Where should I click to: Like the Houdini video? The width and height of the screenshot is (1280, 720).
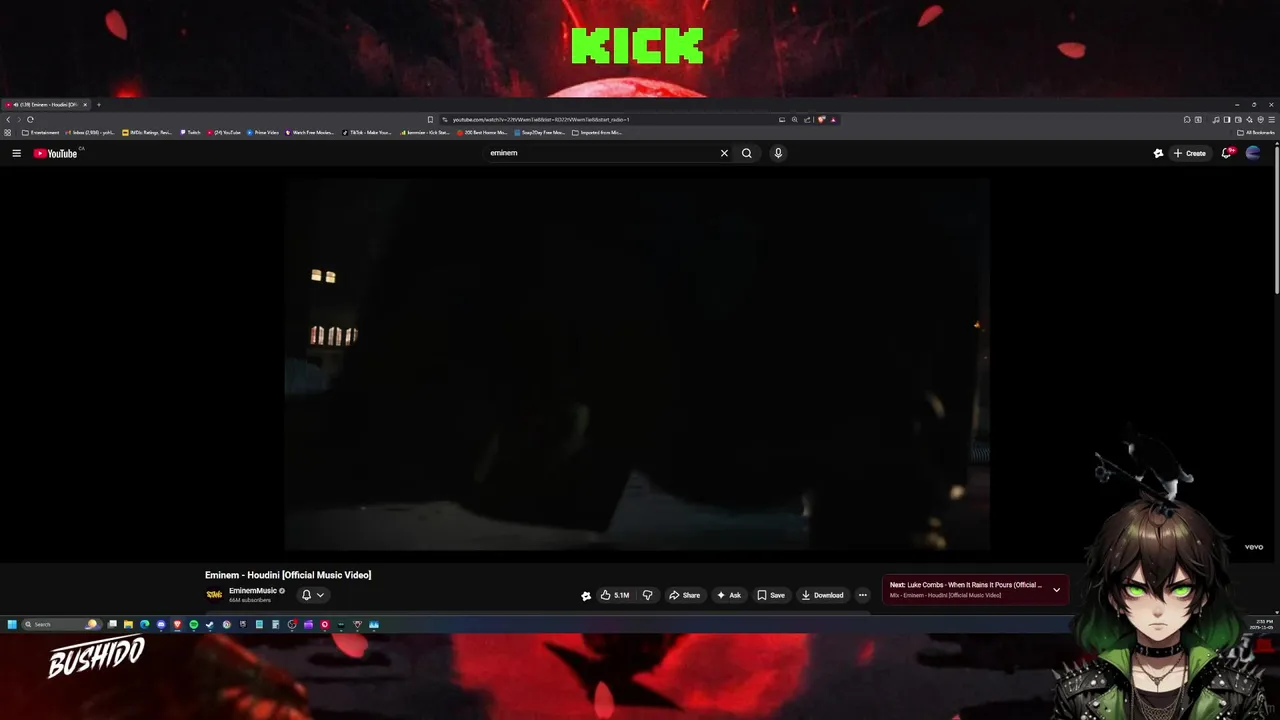(x=614, y=595)
